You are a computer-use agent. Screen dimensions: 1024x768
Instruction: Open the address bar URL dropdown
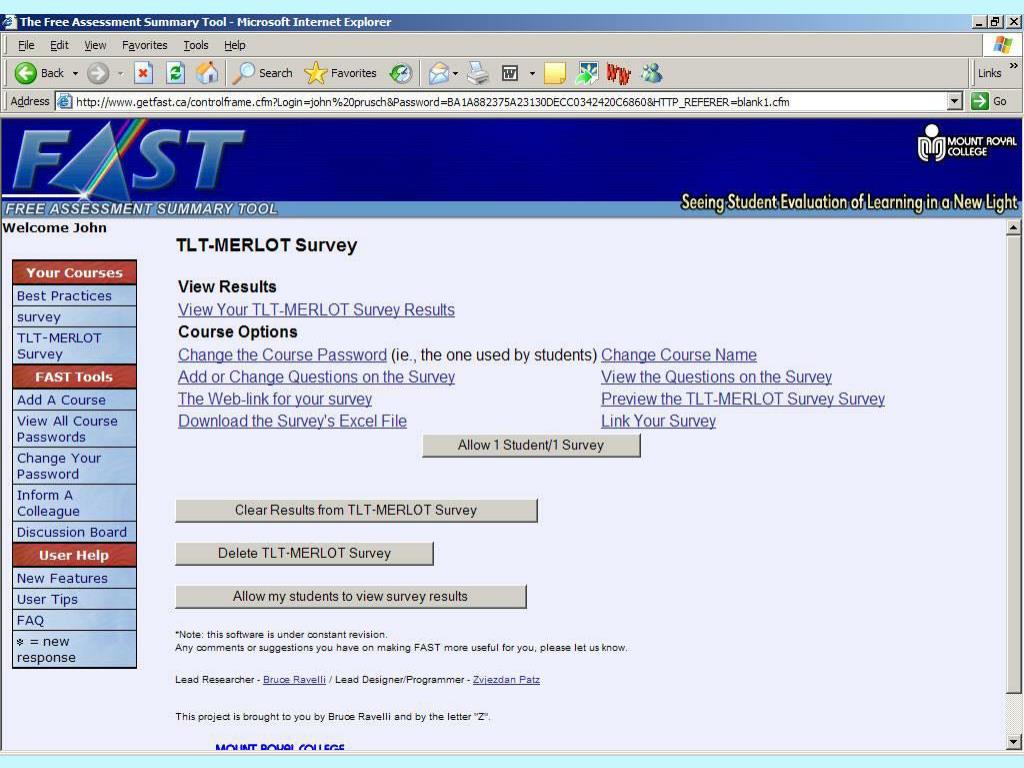(x=955, y=101)
